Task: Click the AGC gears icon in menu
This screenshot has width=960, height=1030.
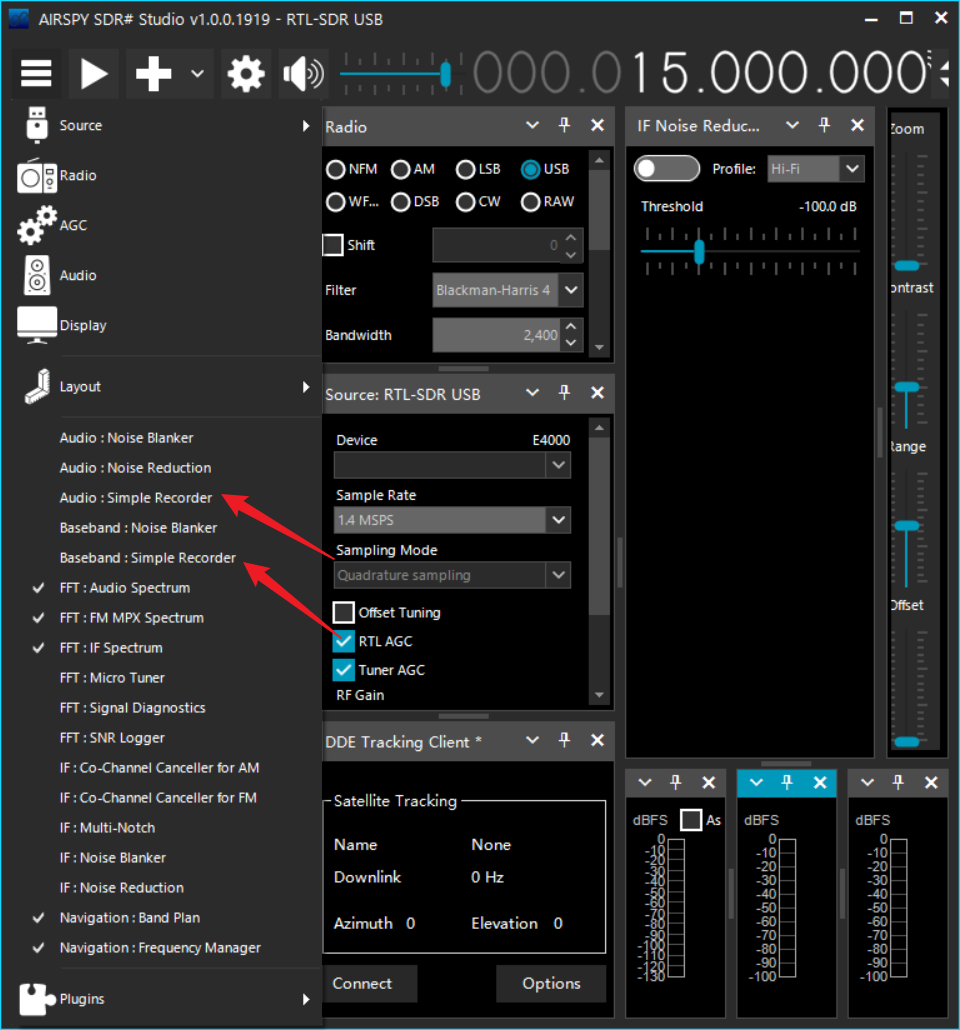Action: [x=38, y=226]
